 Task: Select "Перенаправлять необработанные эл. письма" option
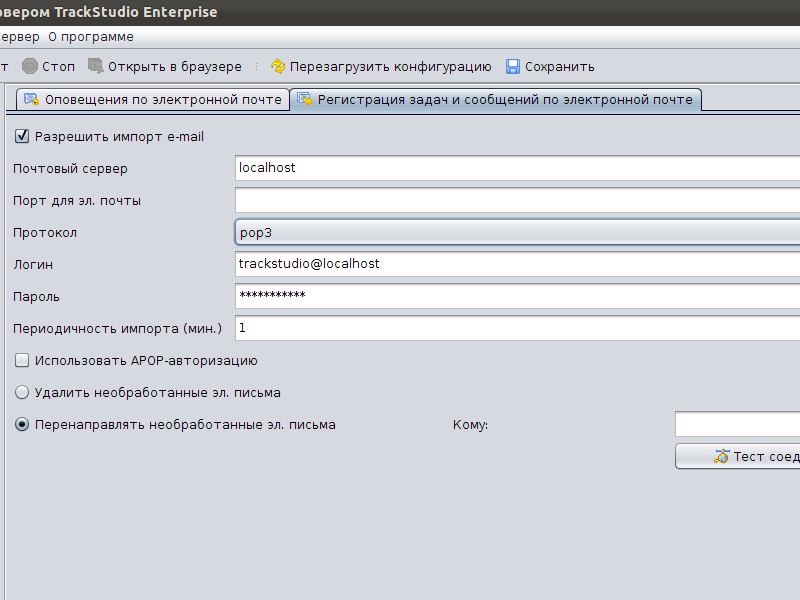click(x=23, y=424)
